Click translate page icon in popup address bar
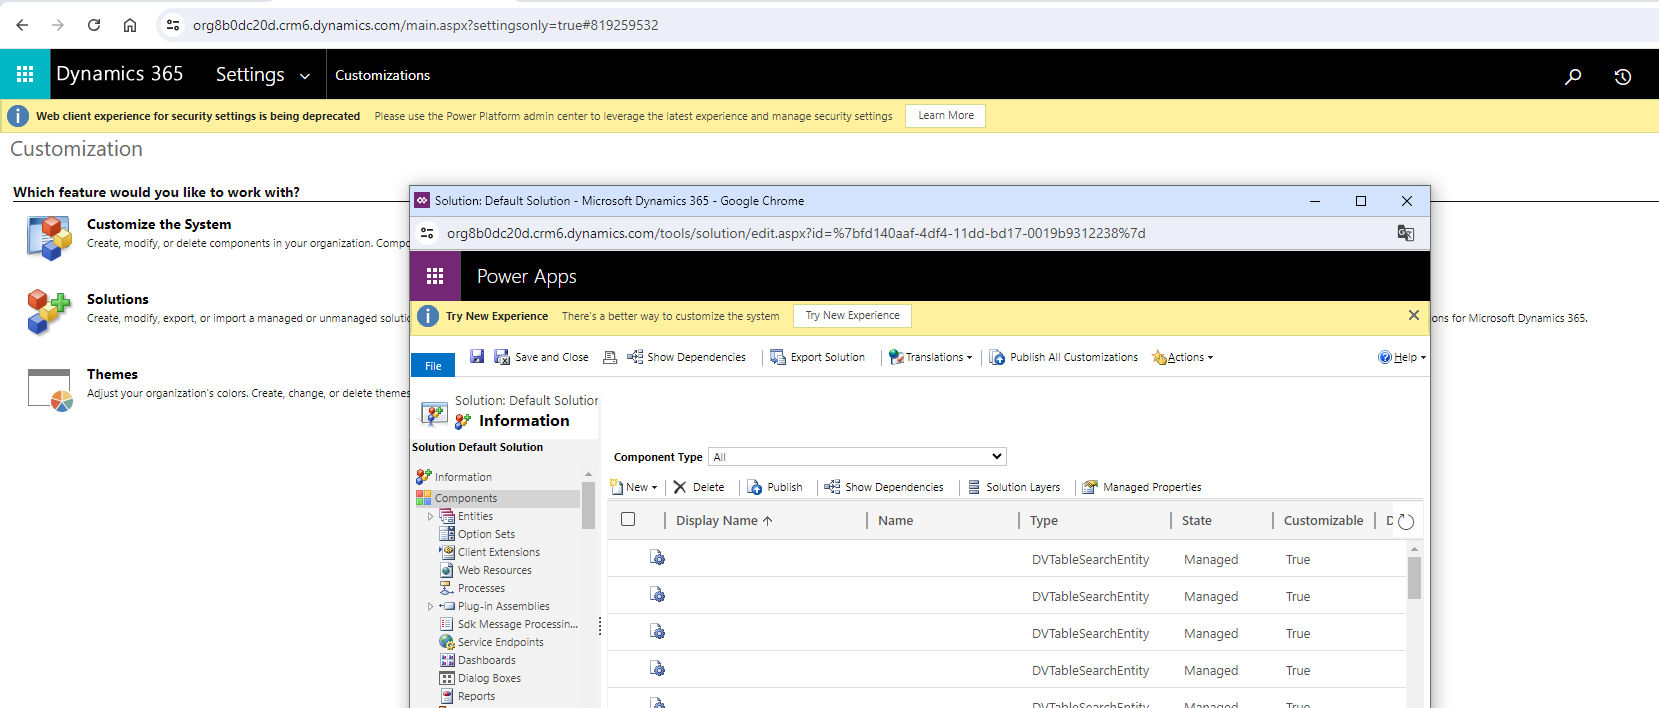 click(x=1405, y=233)
